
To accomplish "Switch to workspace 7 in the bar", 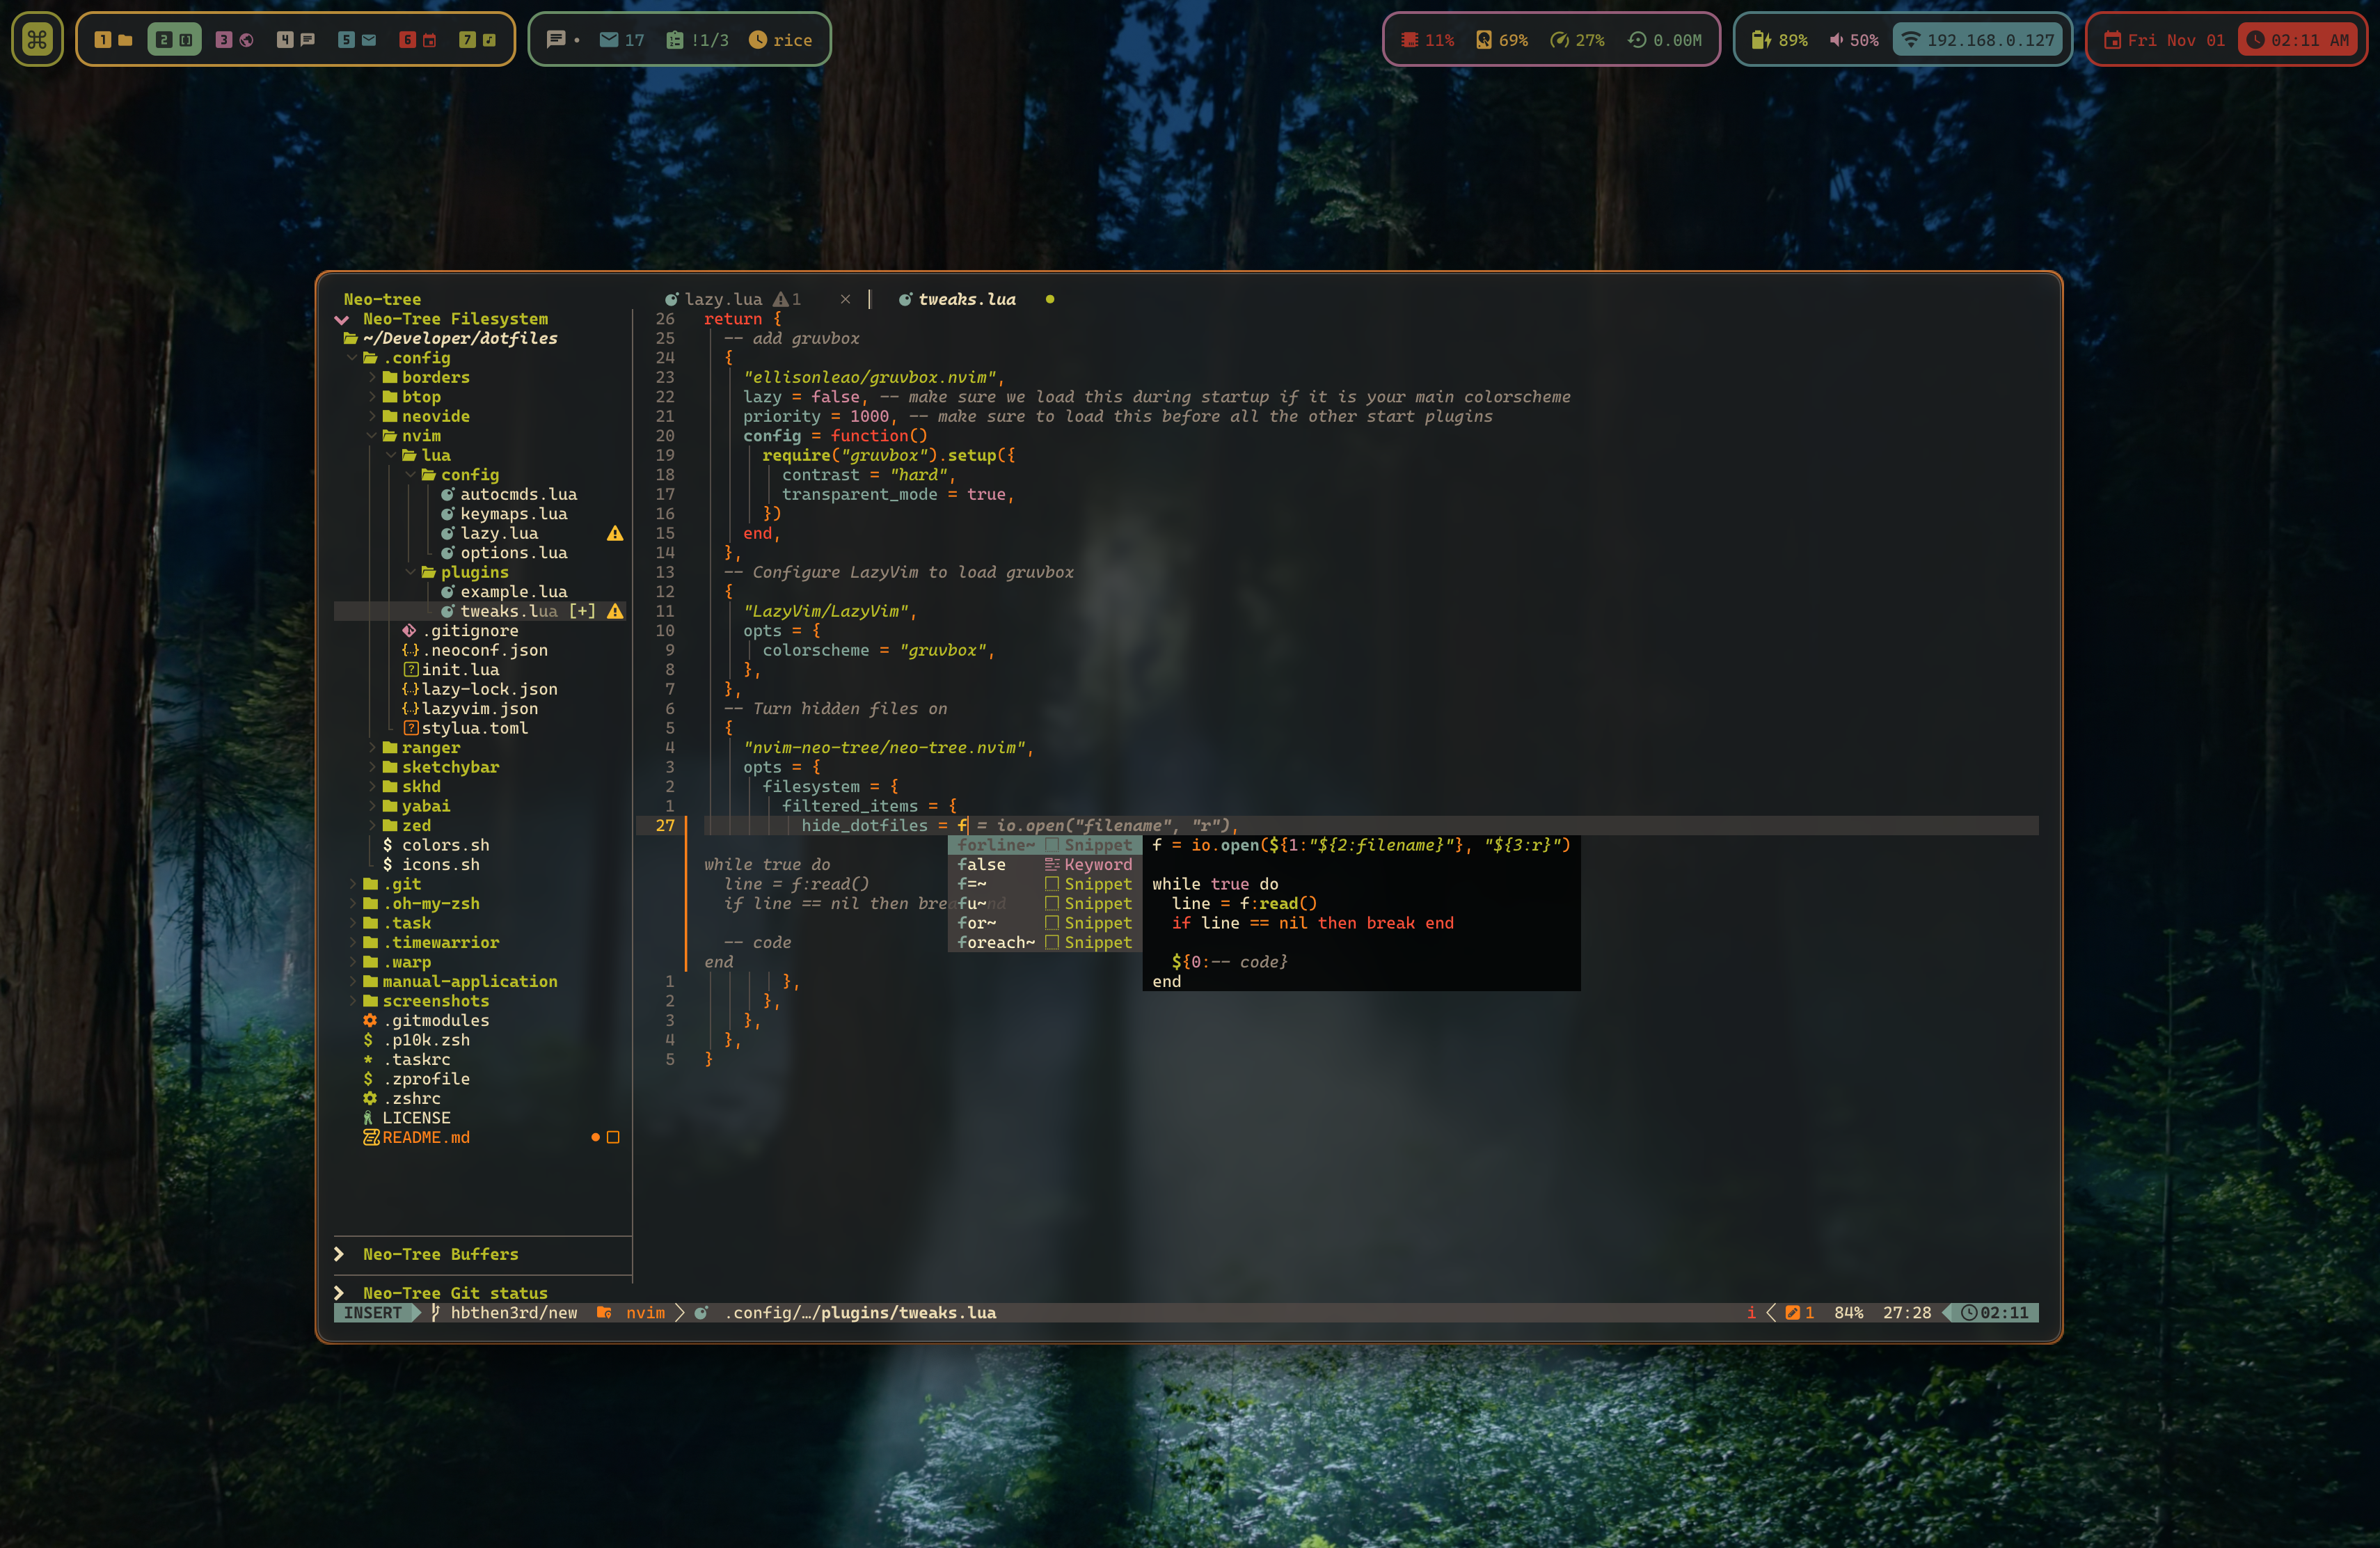I will click(x=478, y=40).
